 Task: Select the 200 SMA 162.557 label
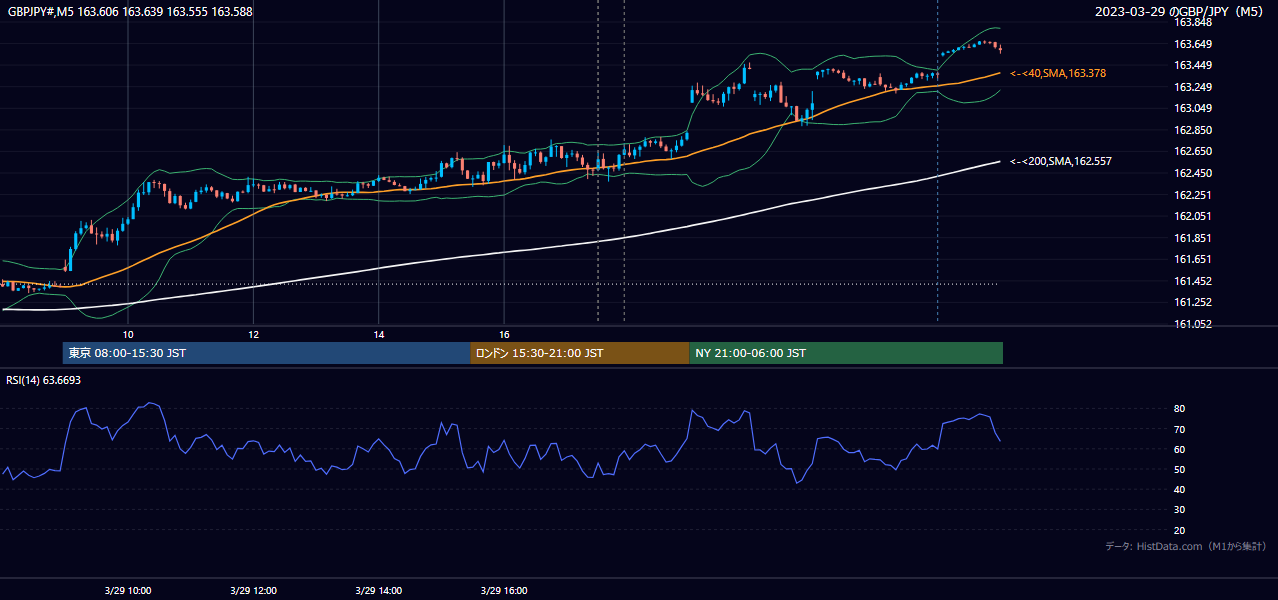click(1061, 161)
